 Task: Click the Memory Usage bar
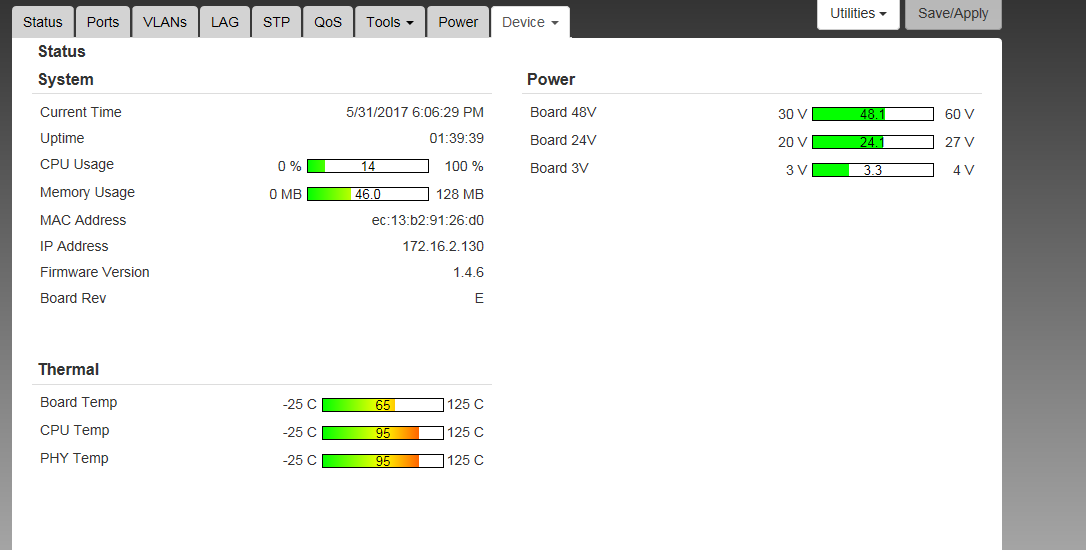[x=367, y=194]
